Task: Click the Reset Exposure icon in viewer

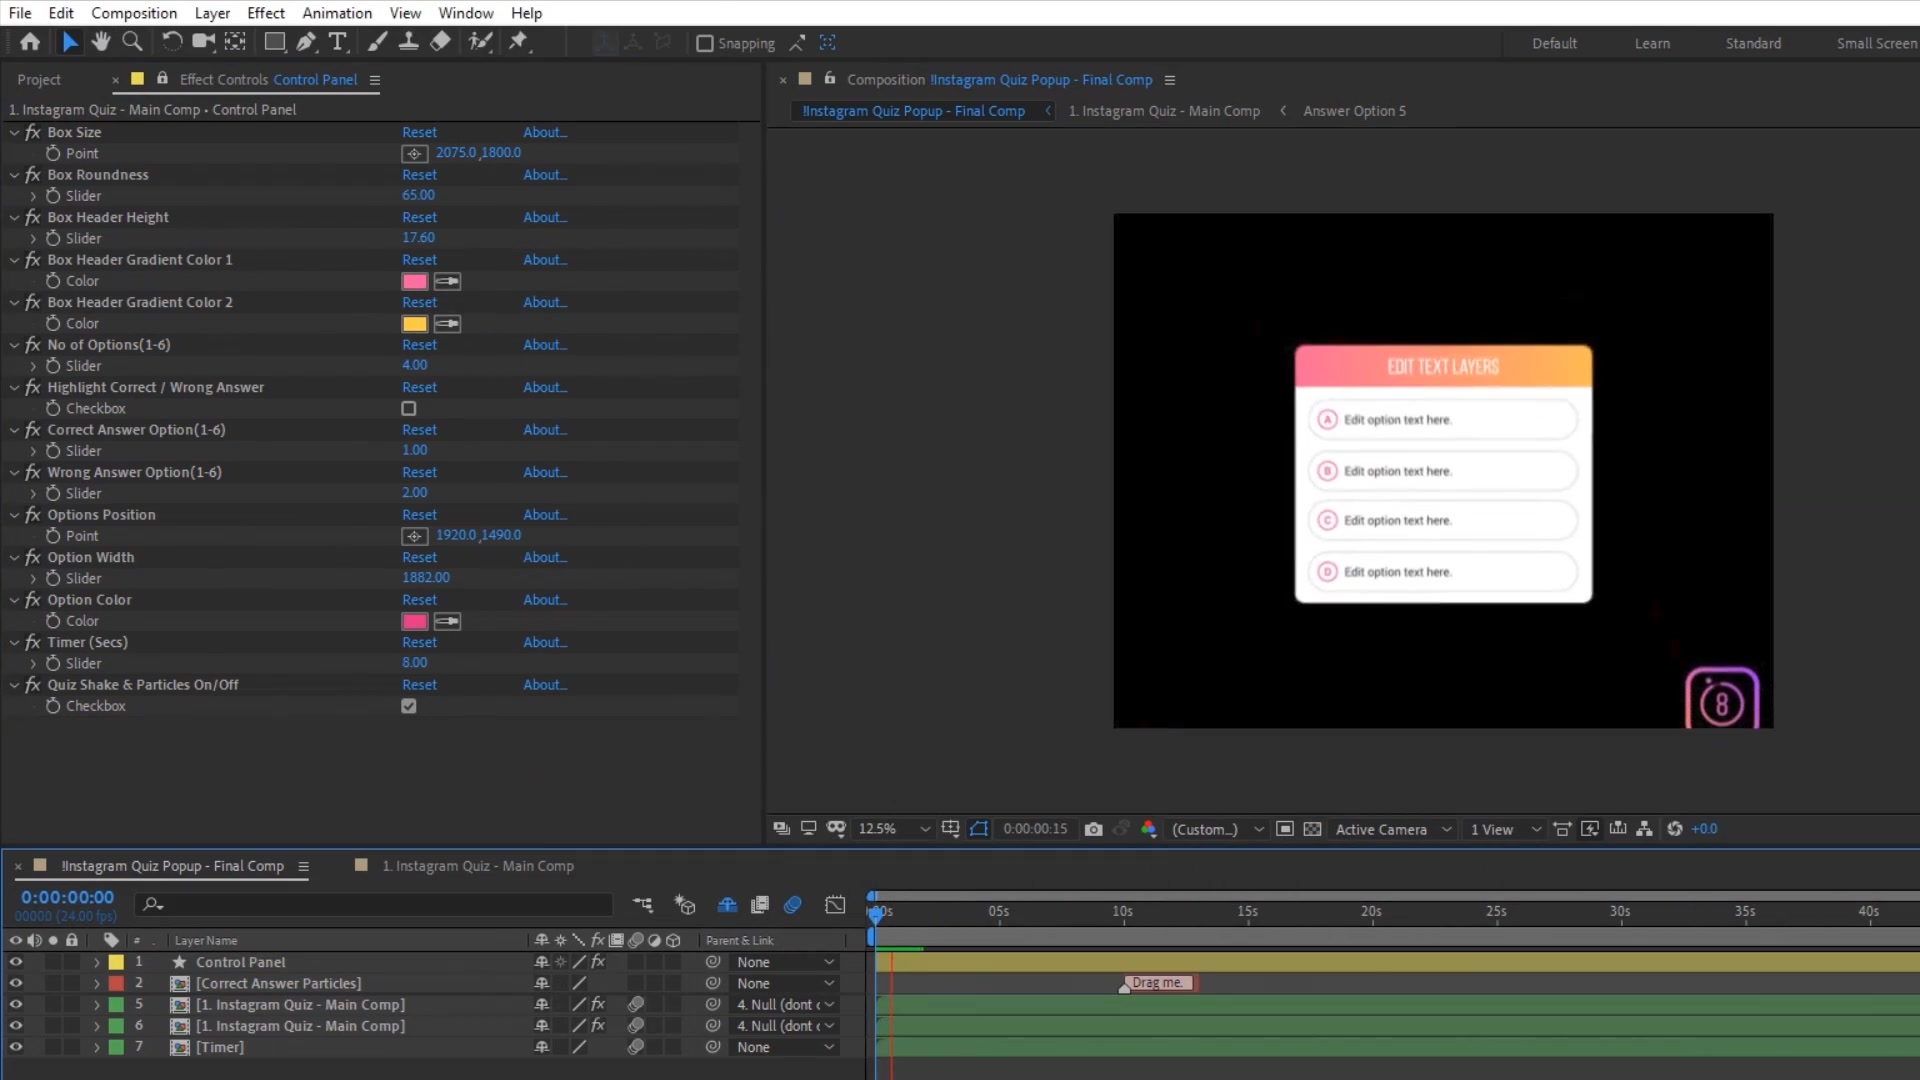Action: (x=1675, y=829)
